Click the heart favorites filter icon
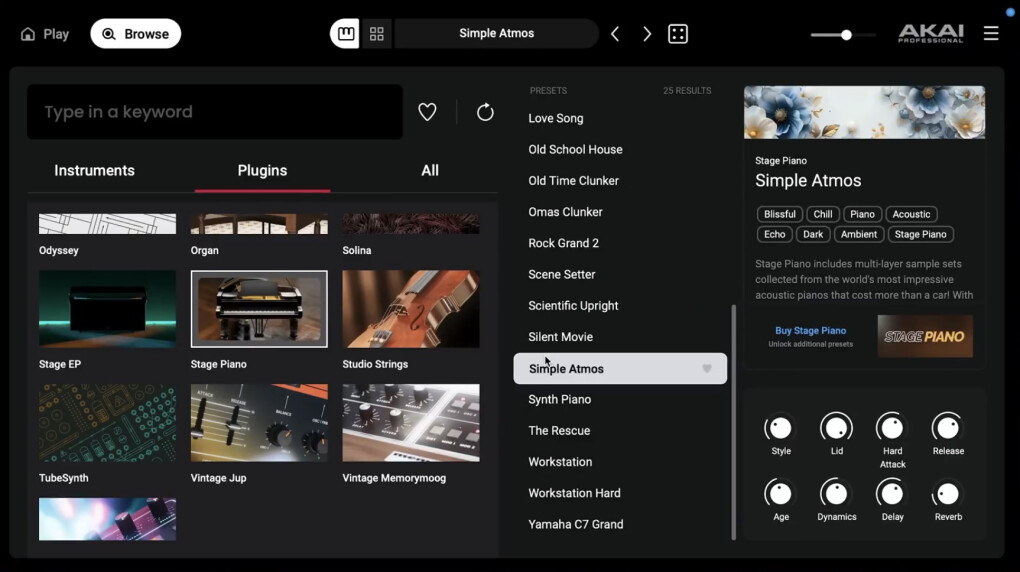Viewport: 1020px width, 572px height. [427, 112]
